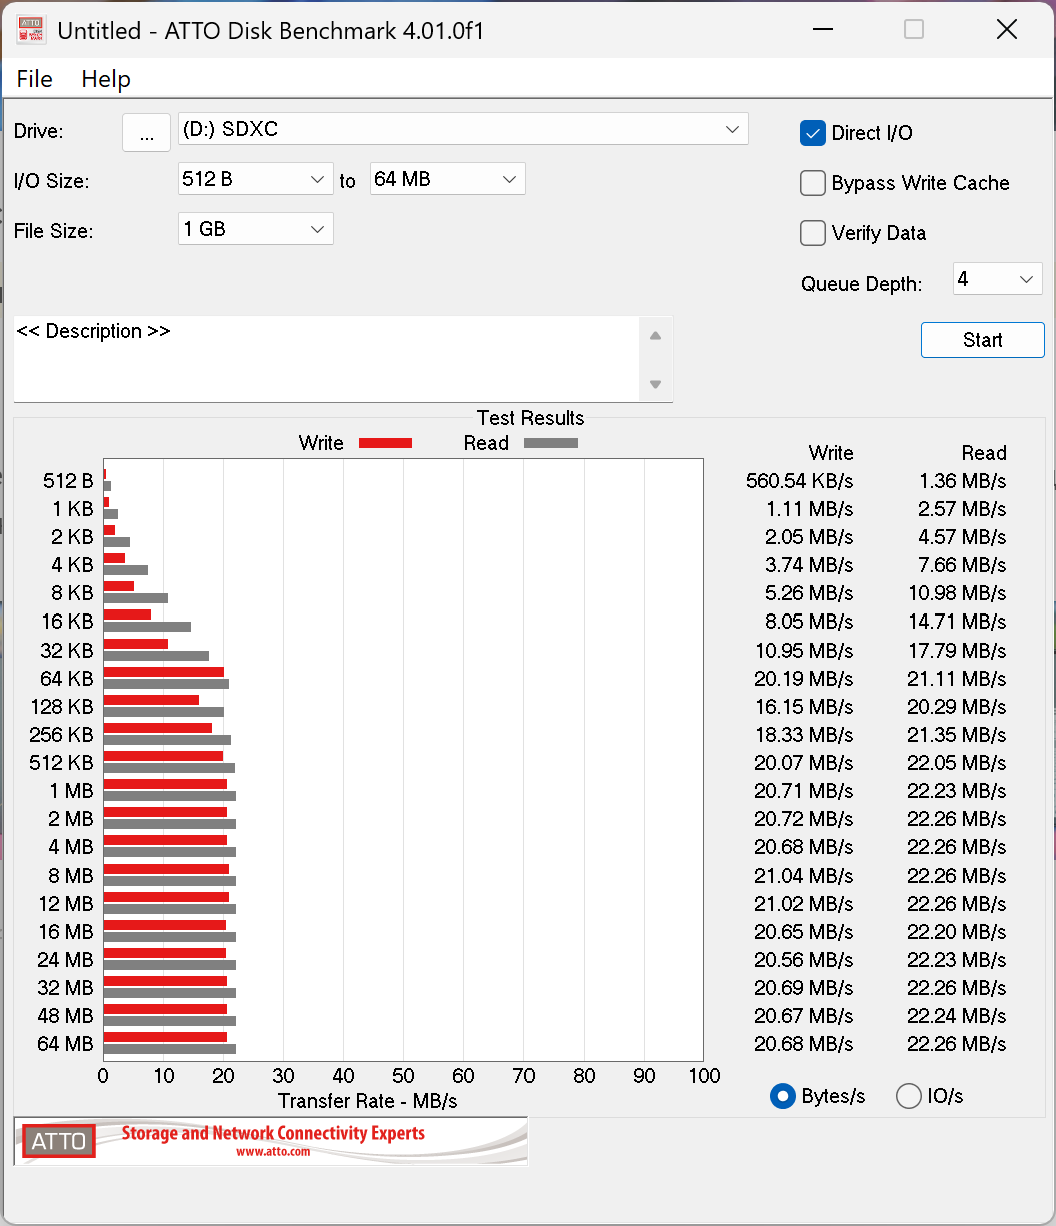Maximize the ATTO Disk Benchmark window
This screenshot has height=1226, width=1056.
914,30
